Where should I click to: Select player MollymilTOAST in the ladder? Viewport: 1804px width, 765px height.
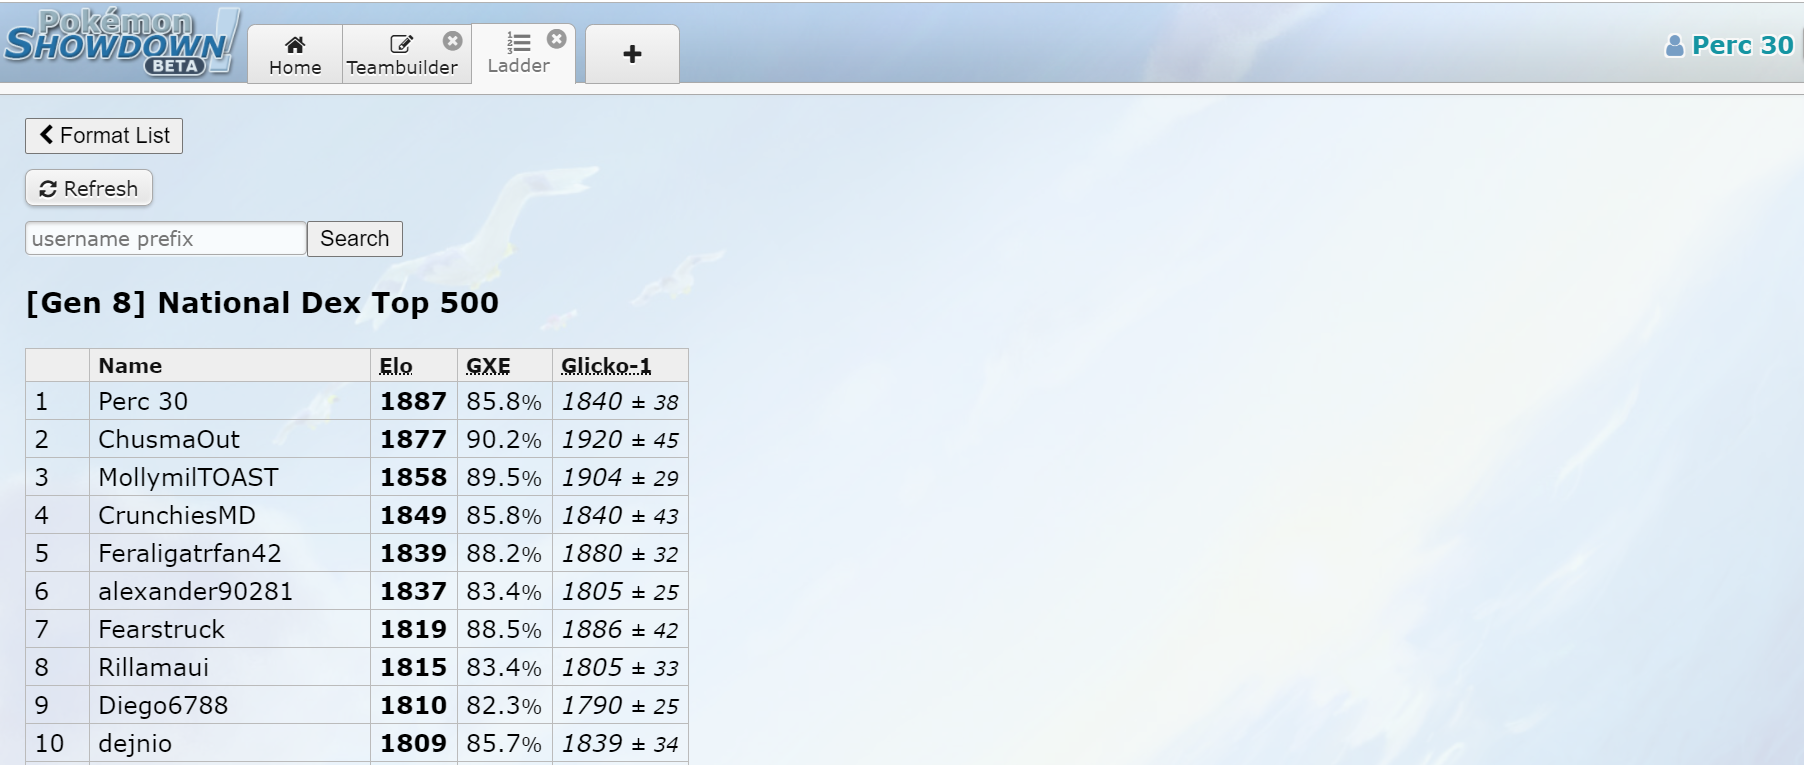[x=188, y=478]
